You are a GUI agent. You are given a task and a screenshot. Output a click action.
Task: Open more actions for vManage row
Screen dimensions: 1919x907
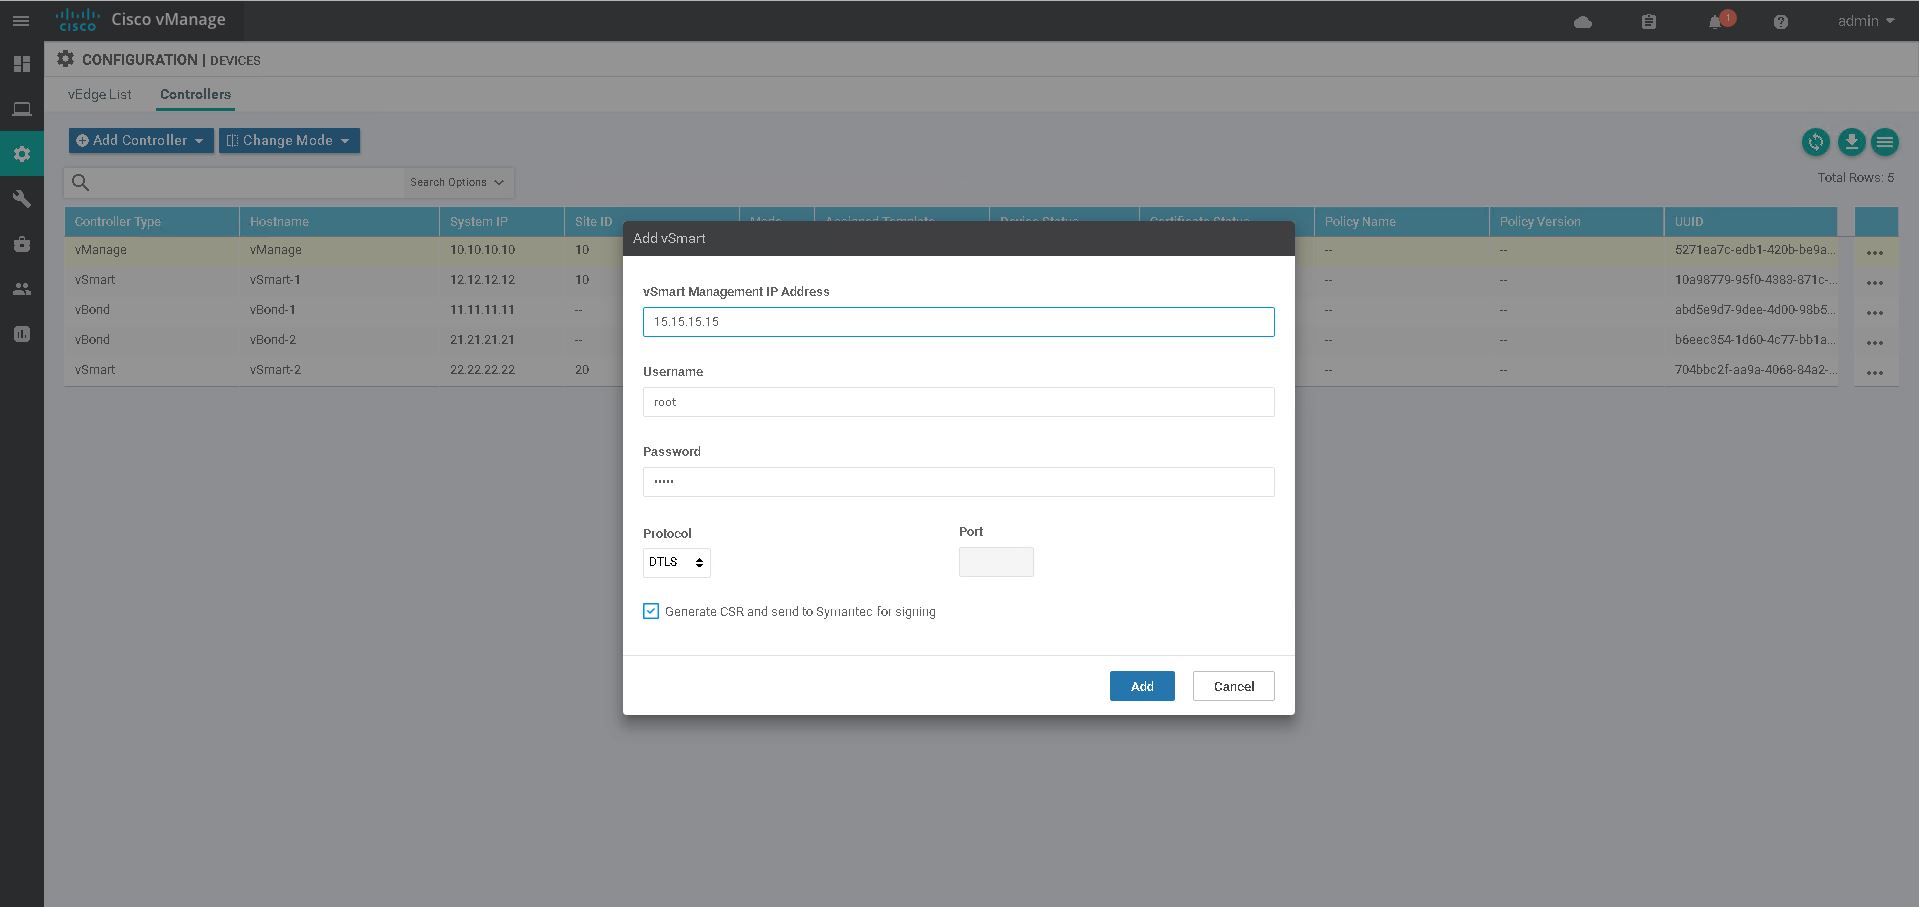pos(1875,253)
